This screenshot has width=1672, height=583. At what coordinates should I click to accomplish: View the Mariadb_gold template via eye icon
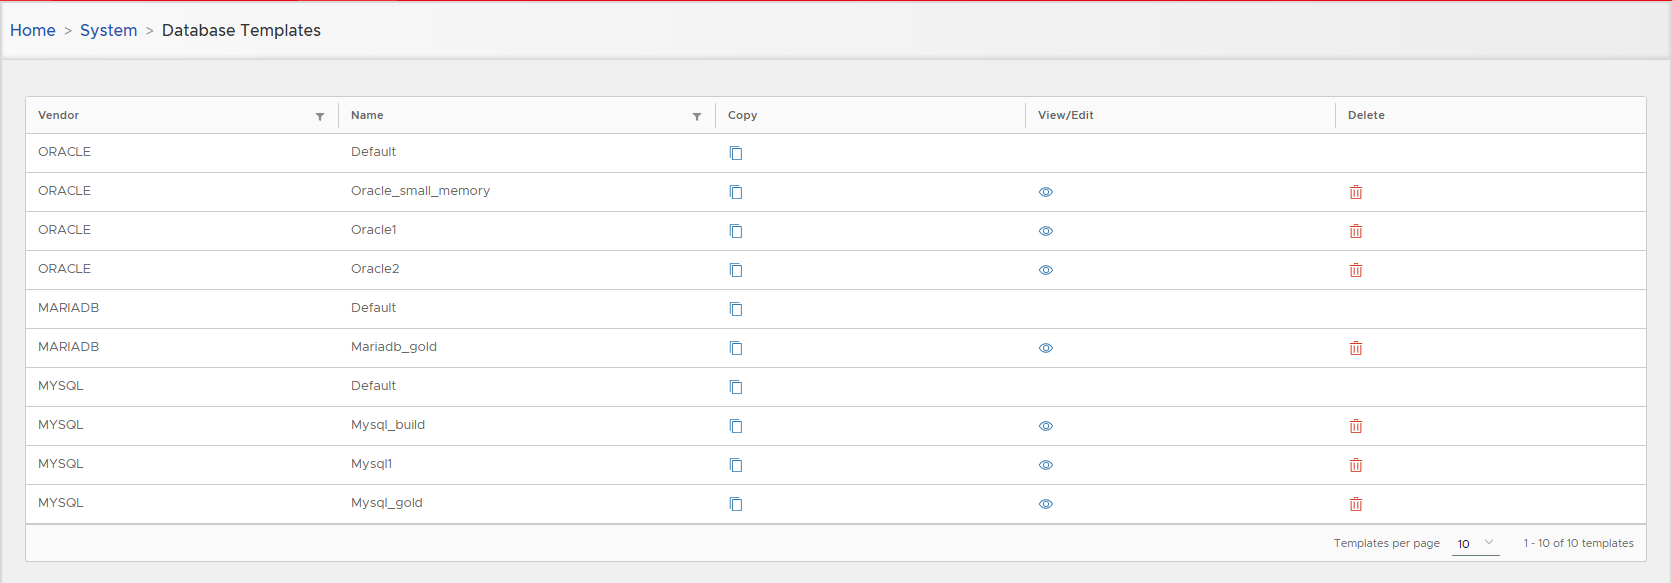point(1046,348)
